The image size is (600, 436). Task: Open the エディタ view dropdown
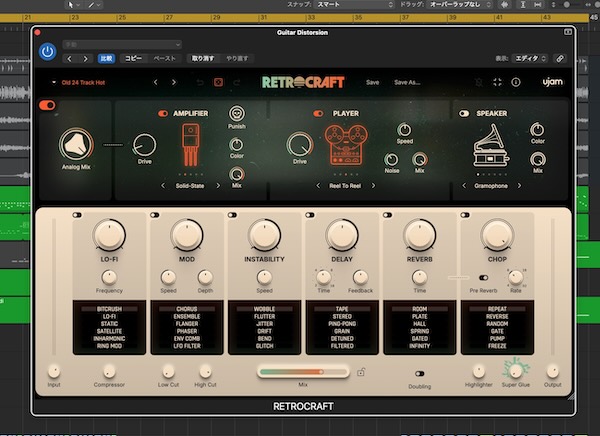[x=530, y=59]
